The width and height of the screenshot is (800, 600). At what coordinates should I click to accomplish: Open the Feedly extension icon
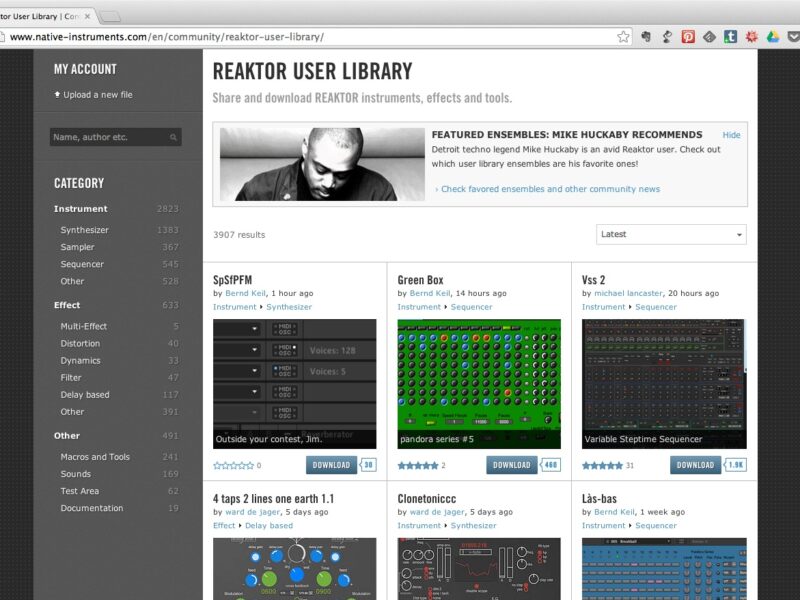coord(709,36)
